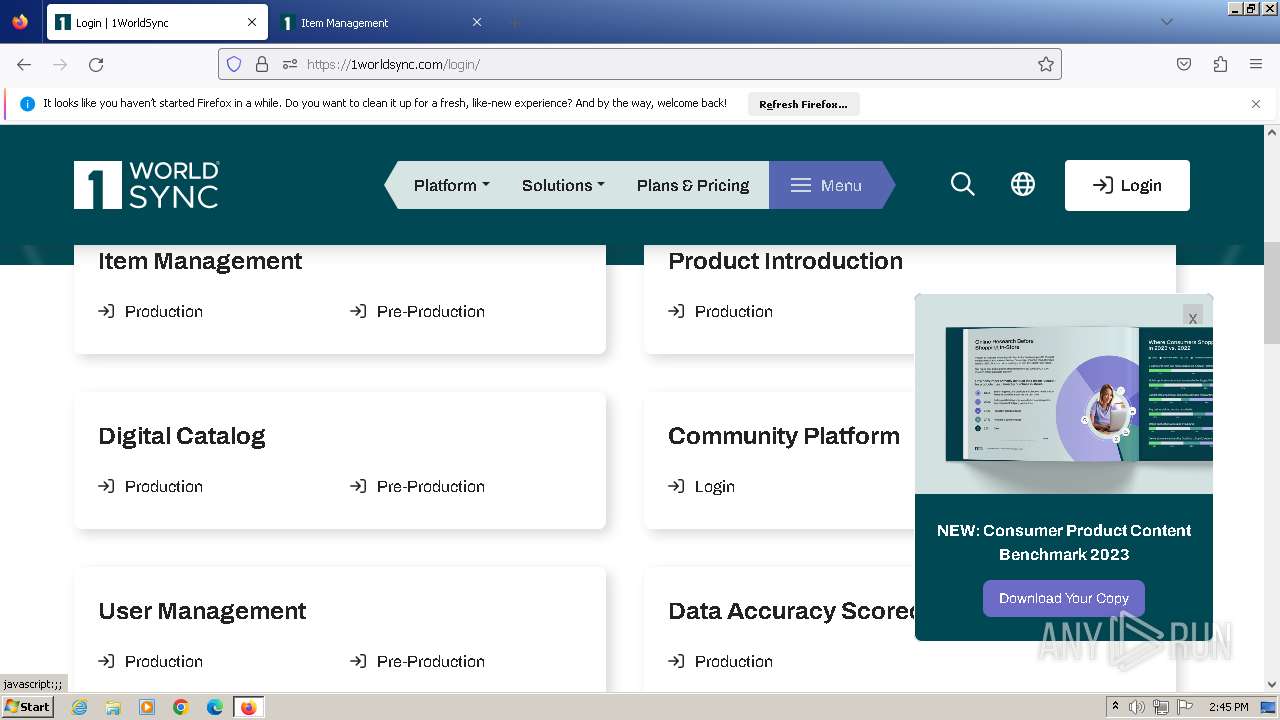Show site security padlock info
Viewport: 1280px width, 720px height.
[262, 64]
